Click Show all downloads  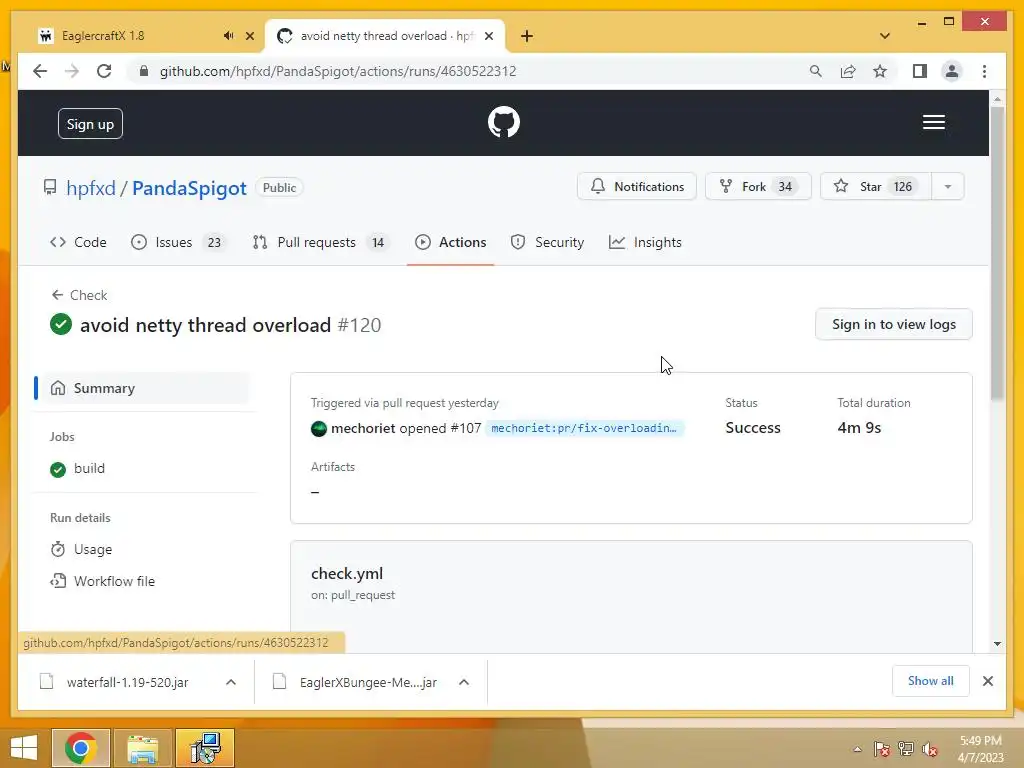[x=930, y=681]
